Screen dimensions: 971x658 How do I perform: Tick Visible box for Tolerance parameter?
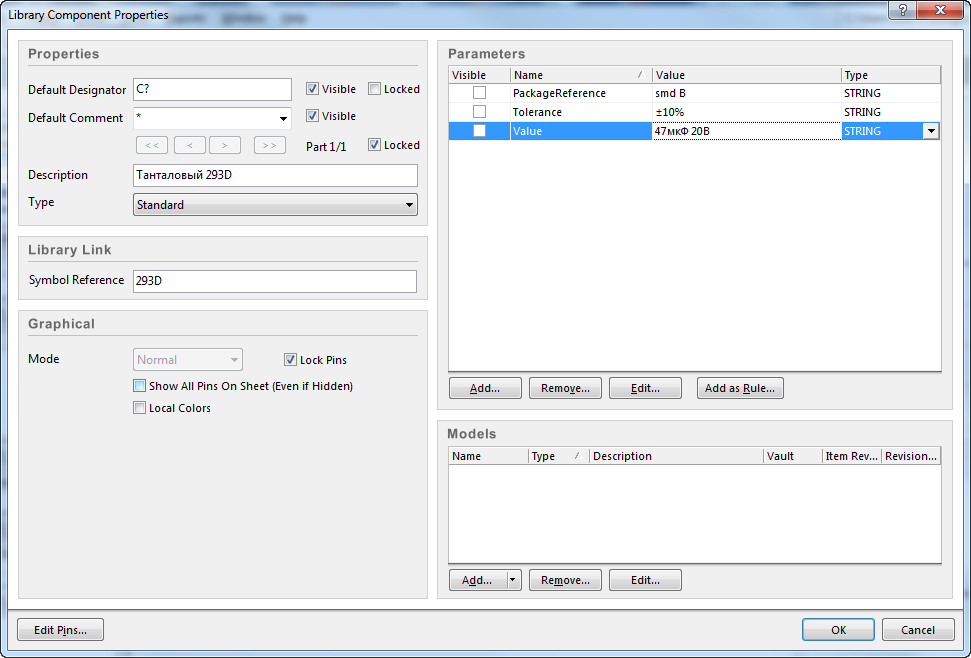(x=479, y=112)
